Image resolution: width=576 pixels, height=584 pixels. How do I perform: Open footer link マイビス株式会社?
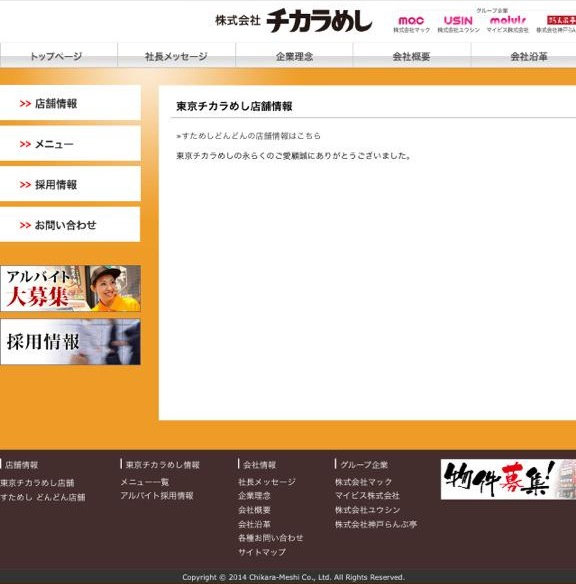pos(367,496)
